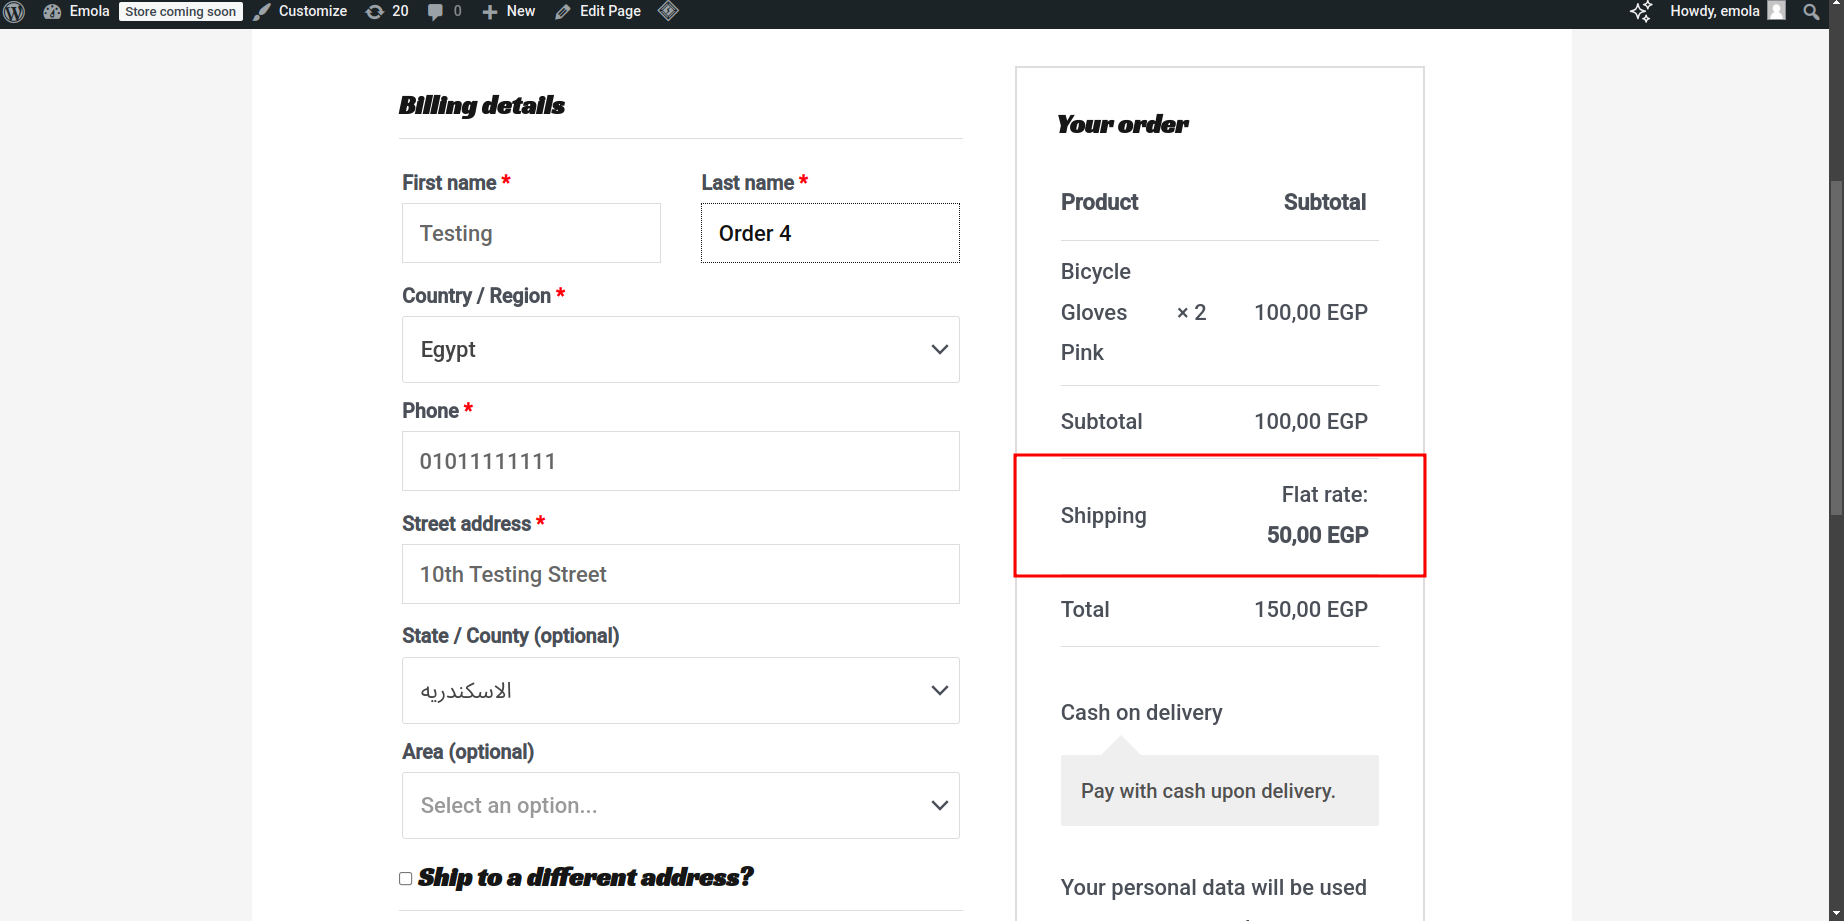1844x921 pixels.
Task: Click the Cash on delivery payment label
Action: (x=1141, y=712)
